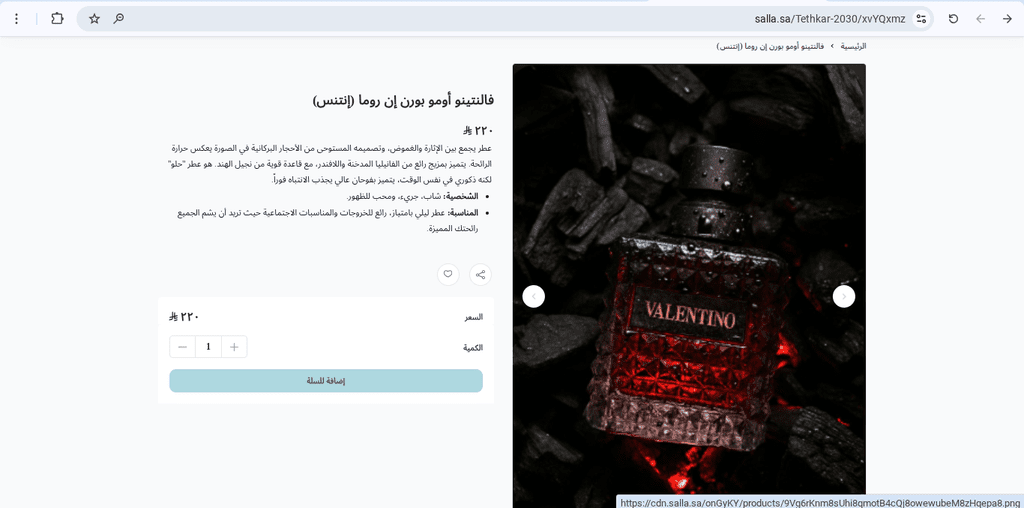The width and height of the screenshot is (1024, 508).
Task: Reload the page
Action: coord(953,19)
